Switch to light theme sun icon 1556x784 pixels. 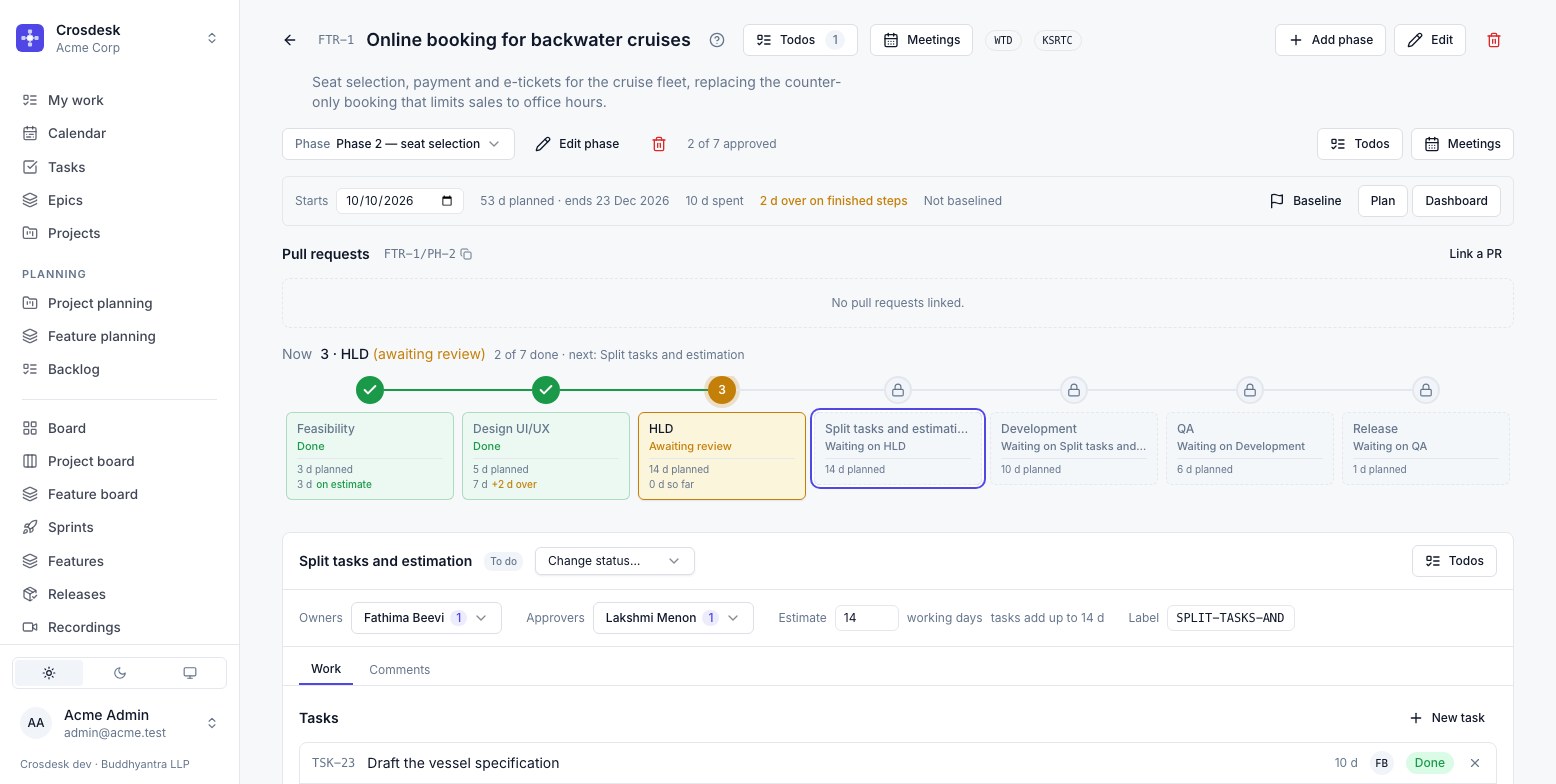click(49, 673)
